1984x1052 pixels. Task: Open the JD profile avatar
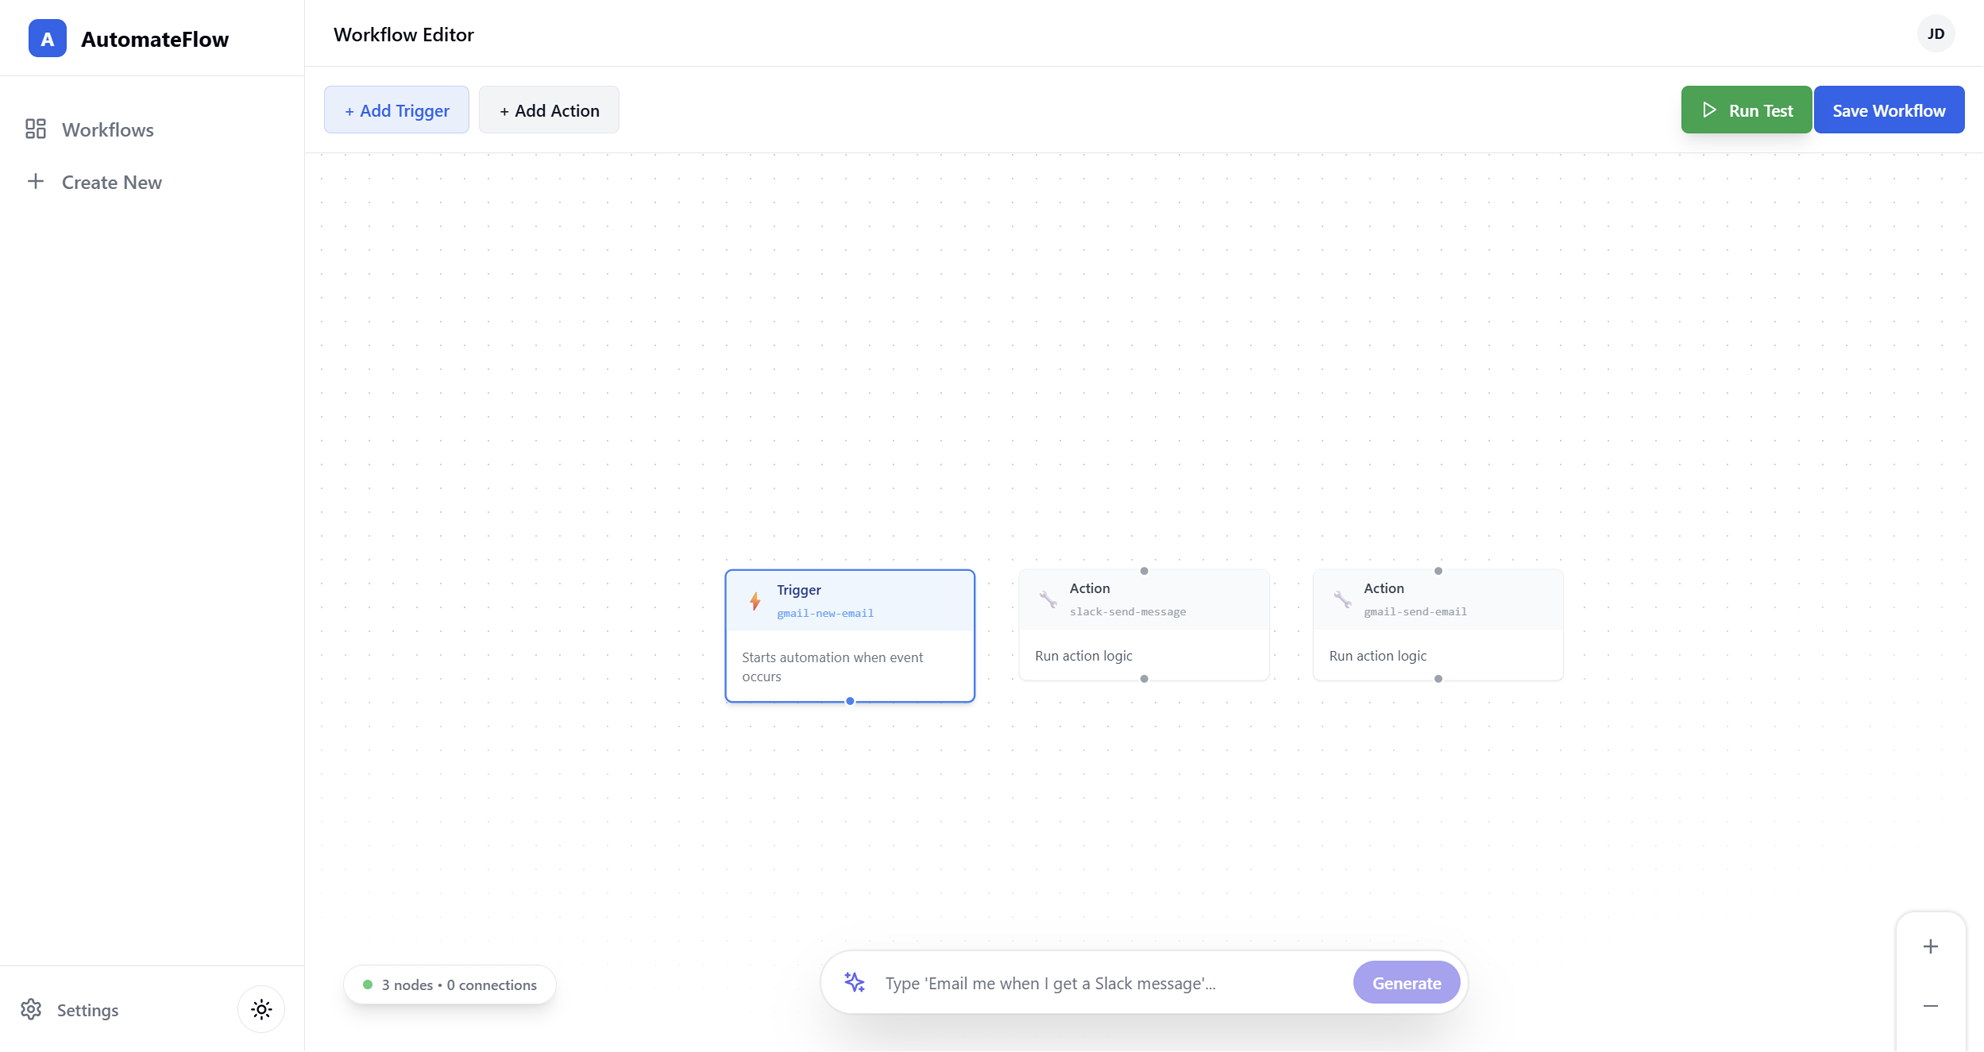click(x=1936, y=33)
